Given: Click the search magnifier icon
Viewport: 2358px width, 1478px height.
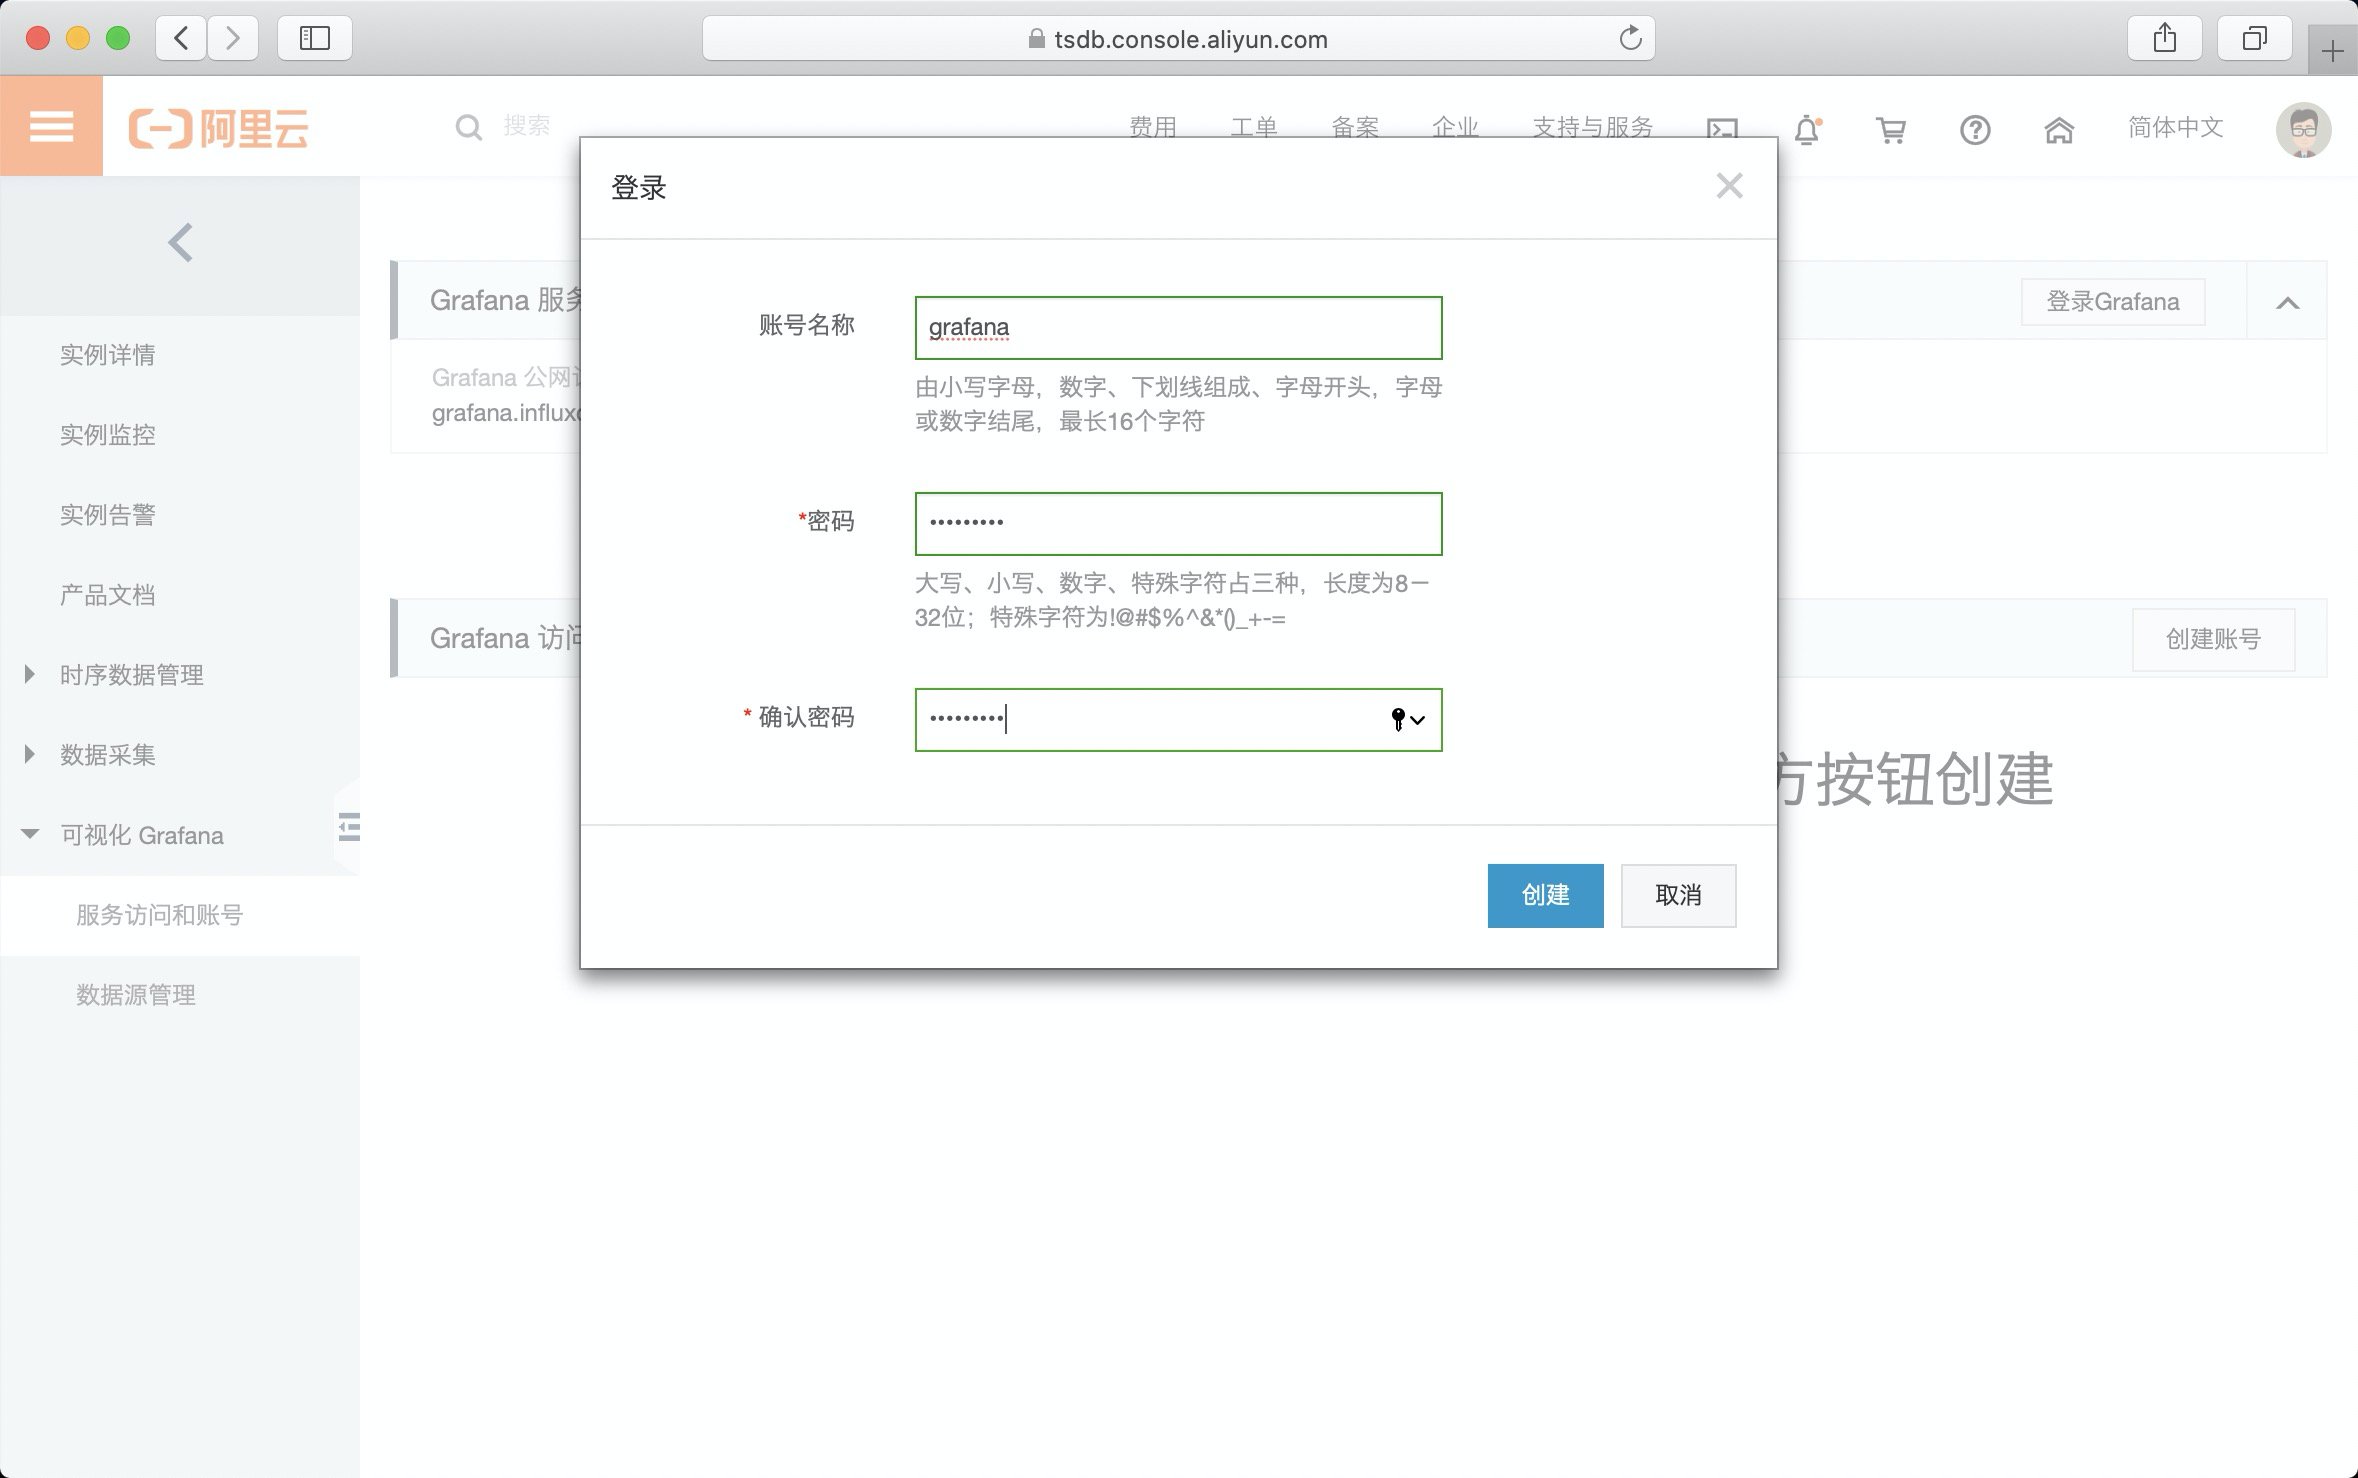Looking at the screenshot, I should pyautogui.click(x=468, y=127).
